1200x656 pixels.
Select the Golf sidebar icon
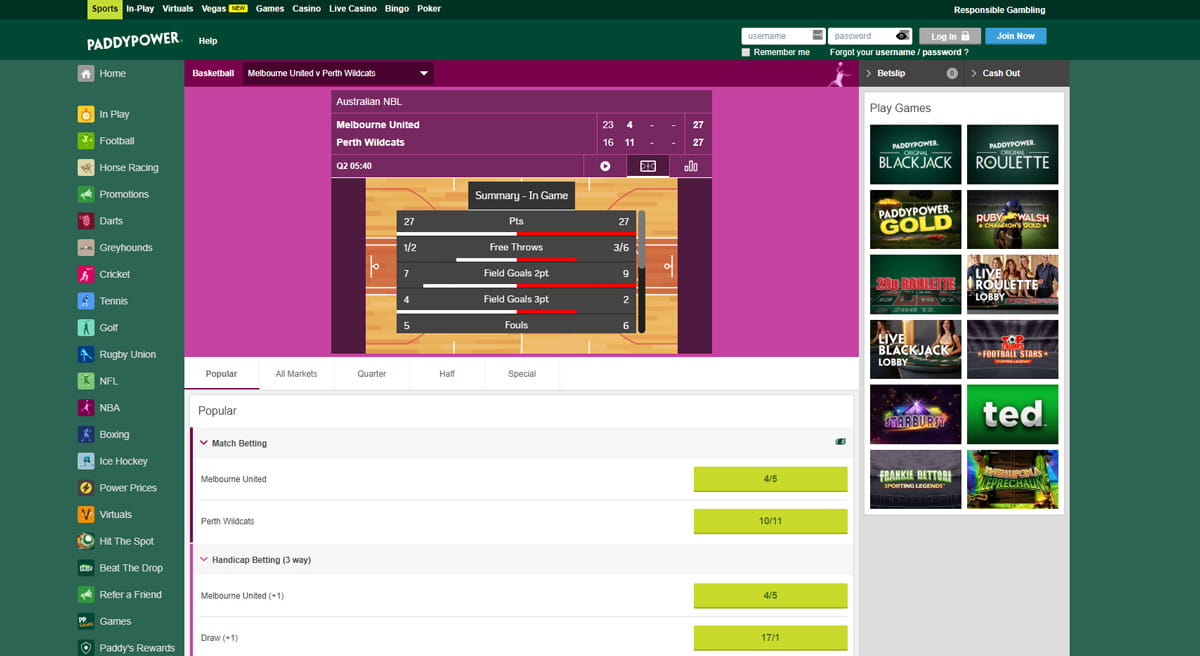point(86,328)
